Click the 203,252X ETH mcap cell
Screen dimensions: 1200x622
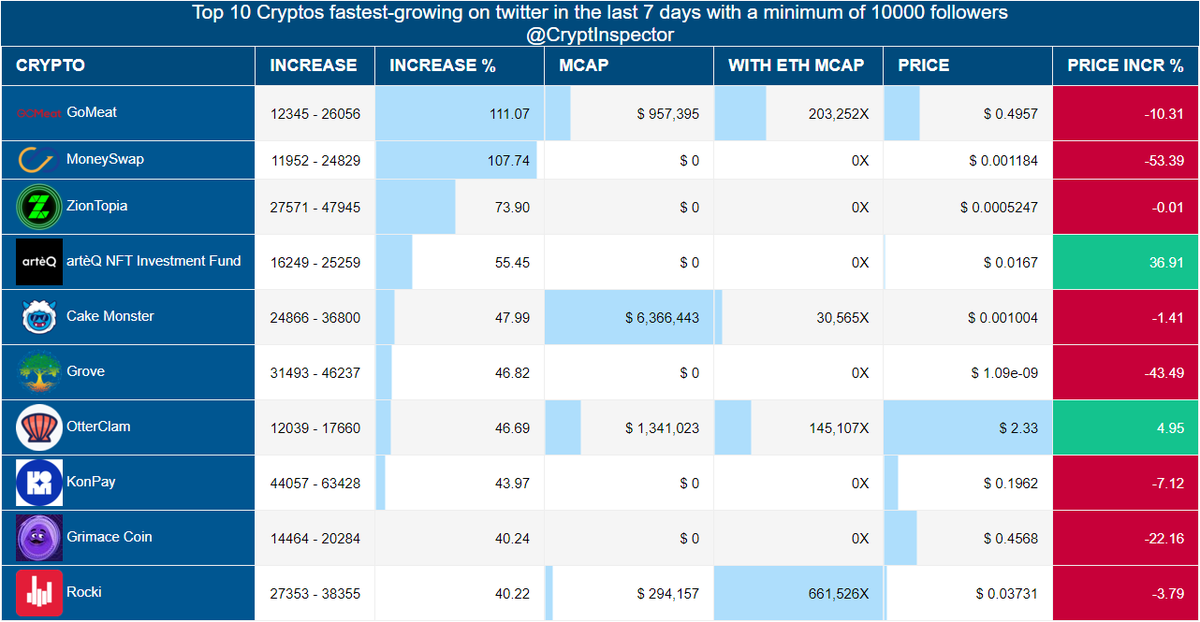pos(799,113)
